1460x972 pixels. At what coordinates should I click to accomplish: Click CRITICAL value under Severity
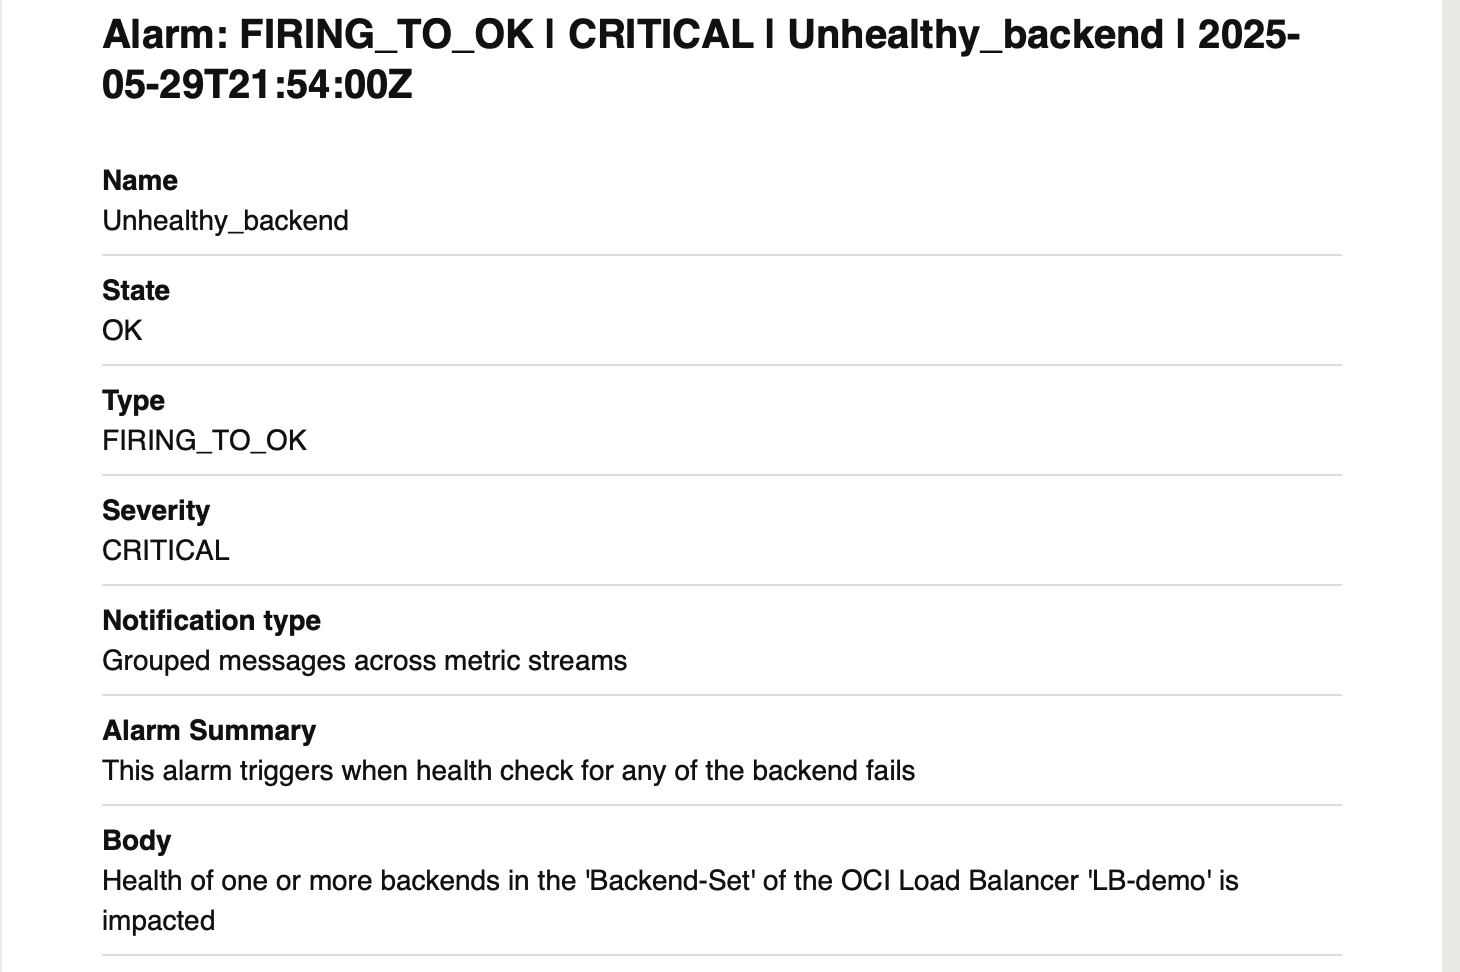click(x=166, y=551)
